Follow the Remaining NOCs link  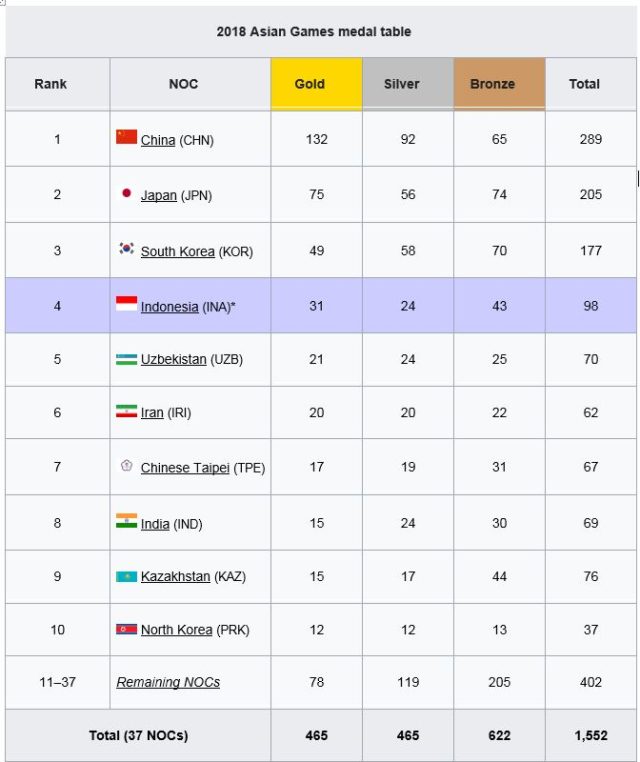click(x=168, y=682)
